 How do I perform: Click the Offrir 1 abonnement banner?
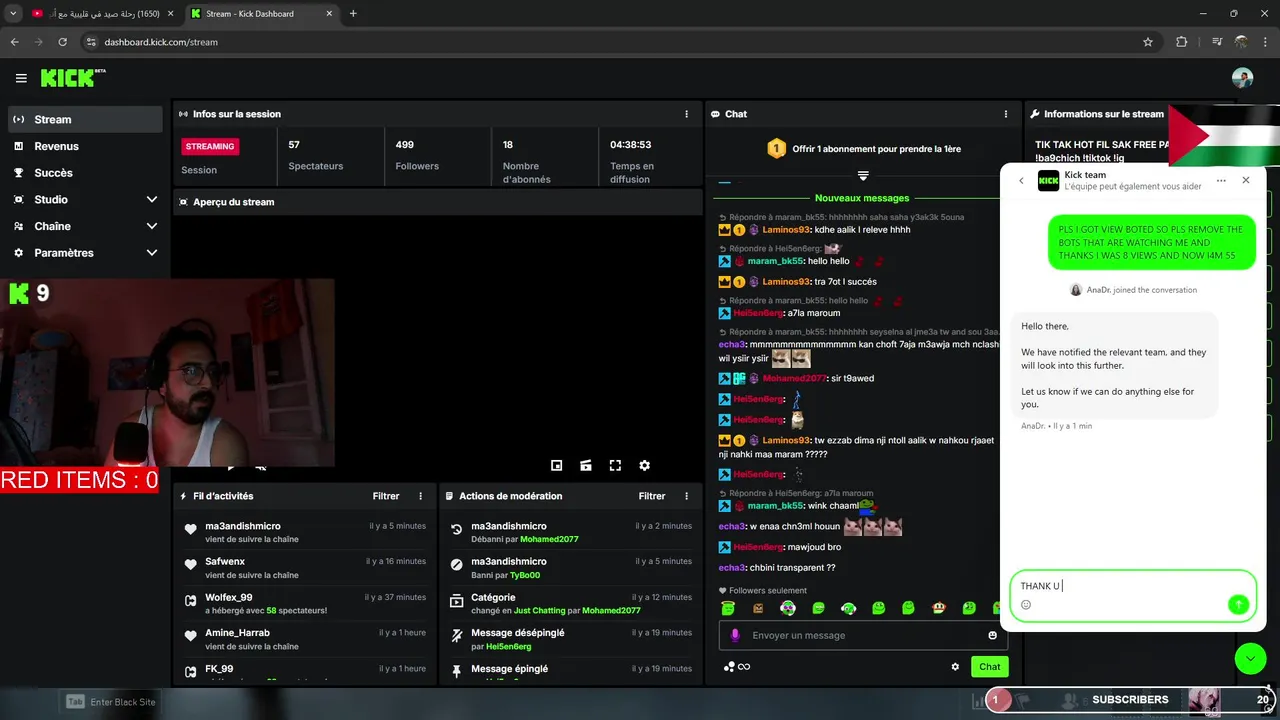click(864, 149)
